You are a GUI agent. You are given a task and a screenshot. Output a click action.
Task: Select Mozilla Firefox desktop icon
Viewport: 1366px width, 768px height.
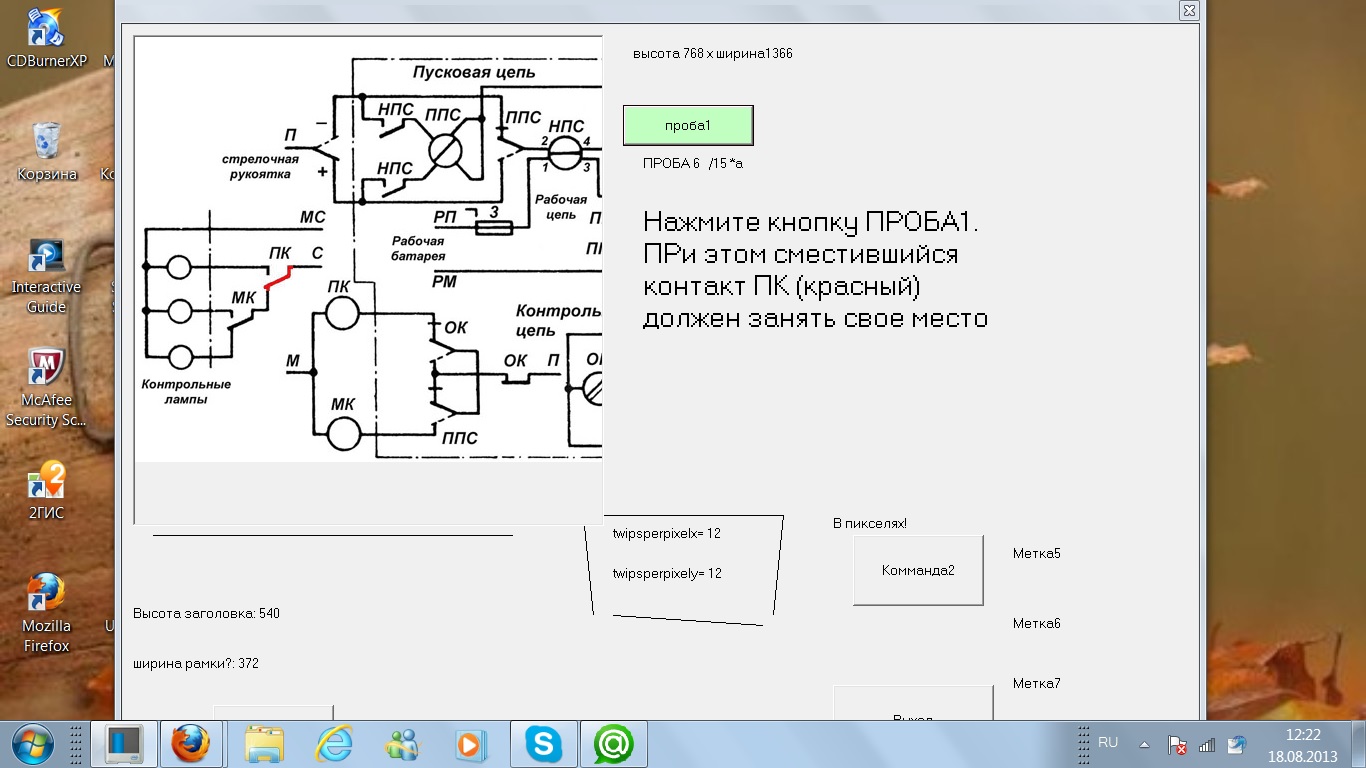46,612
